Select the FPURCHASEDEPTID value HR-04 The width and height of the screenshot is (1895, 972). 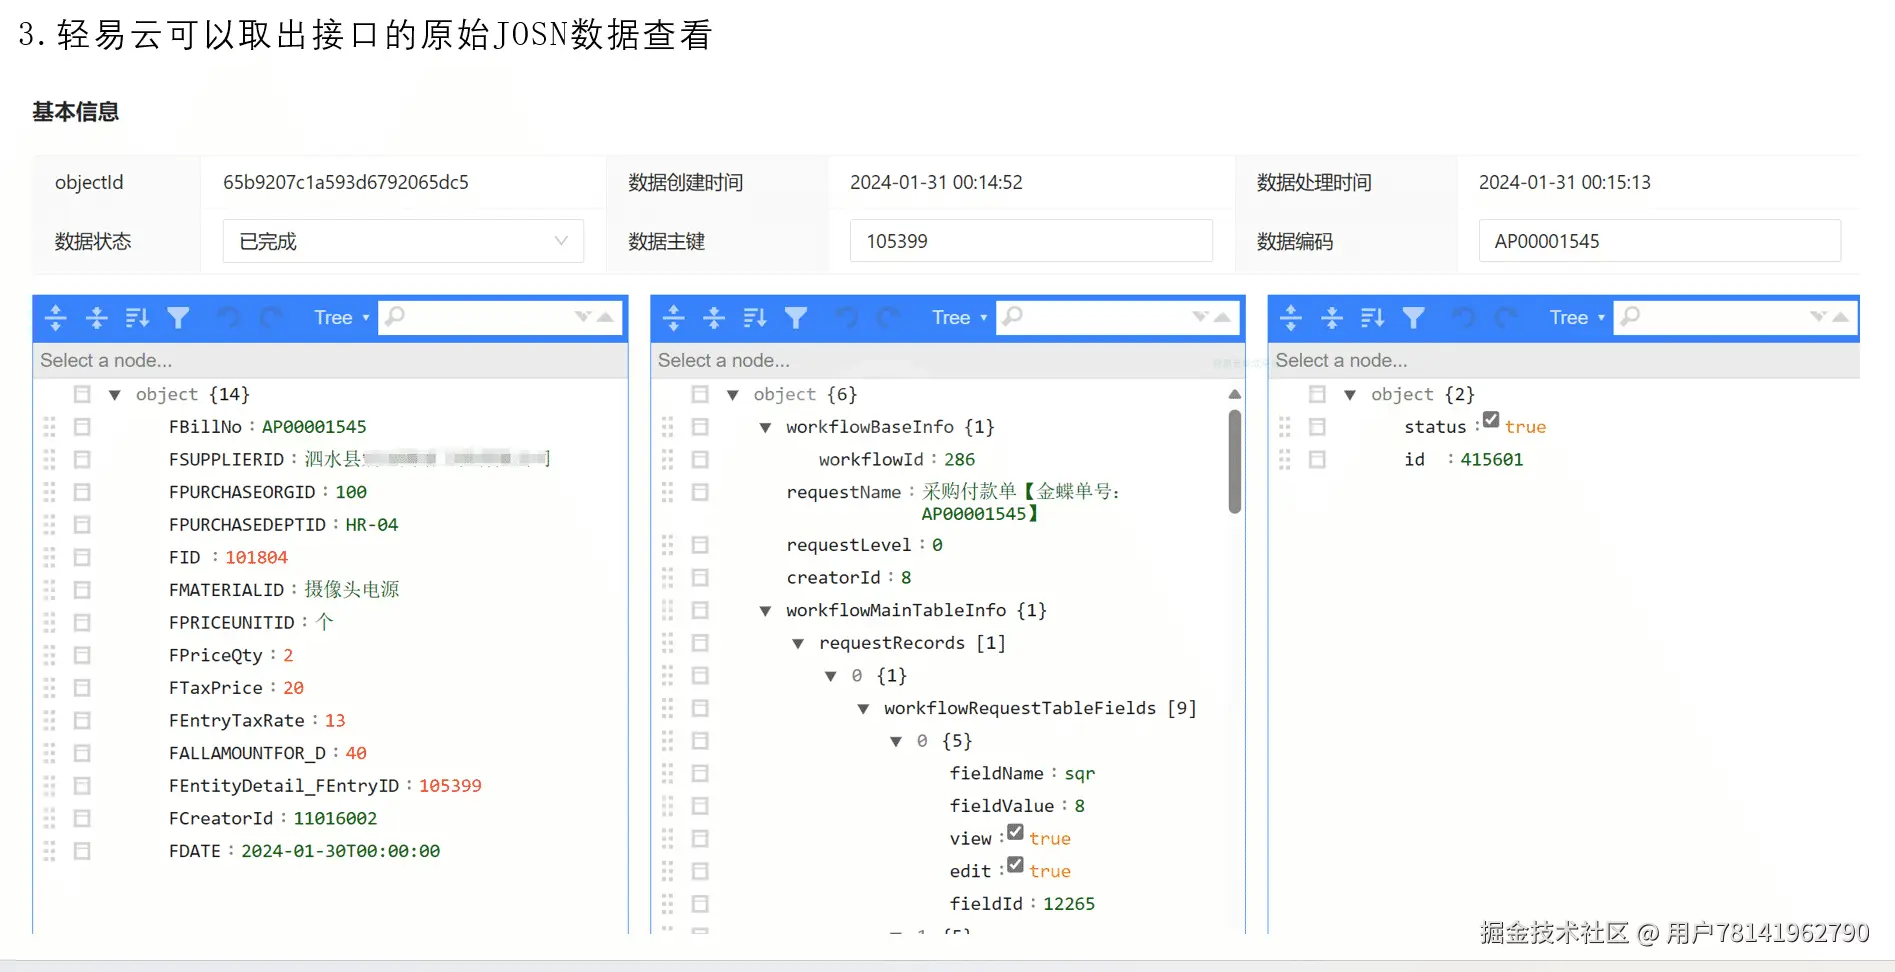372,525
